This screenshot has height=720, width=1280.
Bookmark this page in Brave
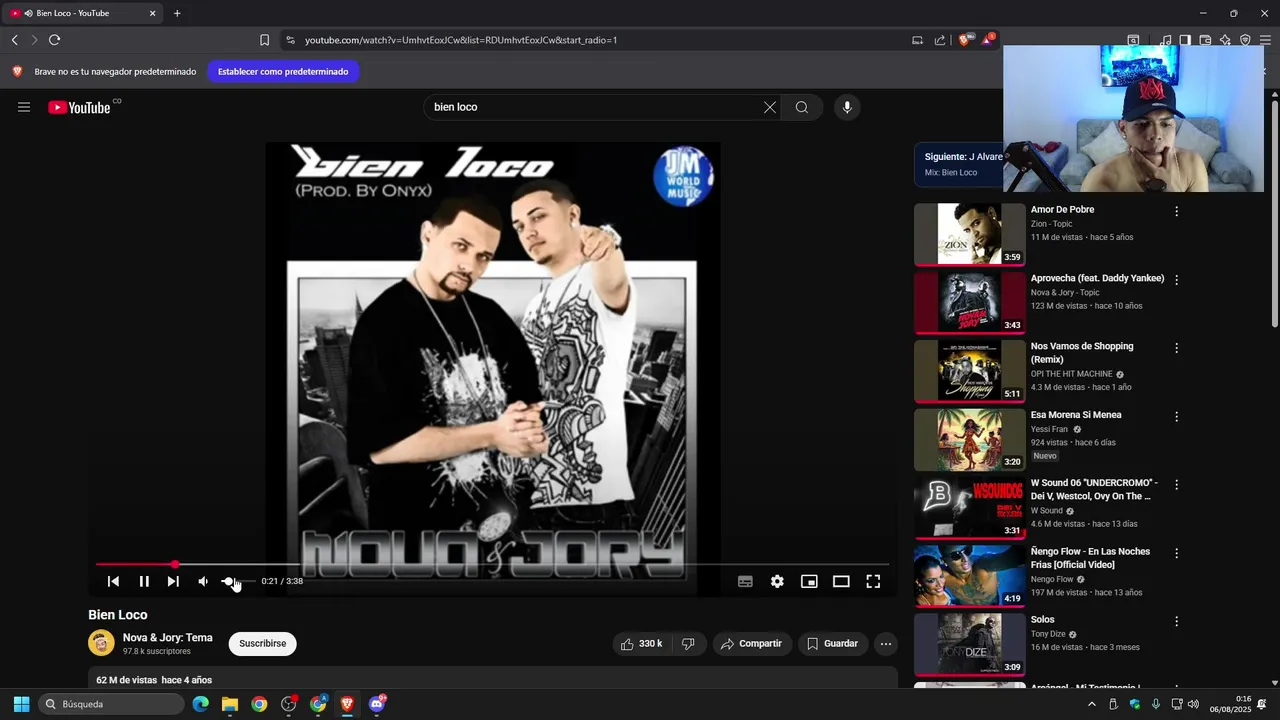(264, 40)
